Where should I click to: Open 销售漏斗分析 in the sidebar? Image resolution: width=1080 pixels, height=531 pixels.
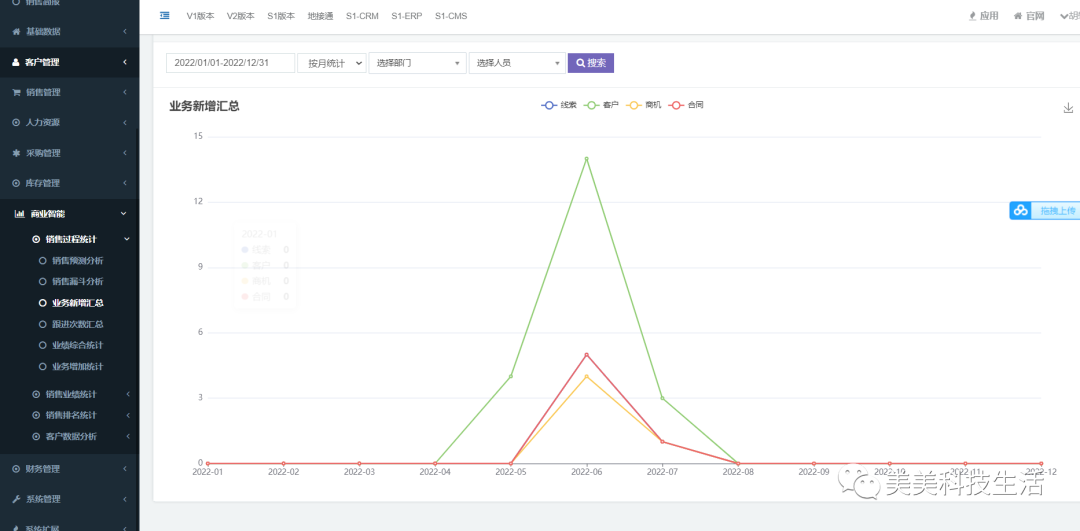[77, 282]
